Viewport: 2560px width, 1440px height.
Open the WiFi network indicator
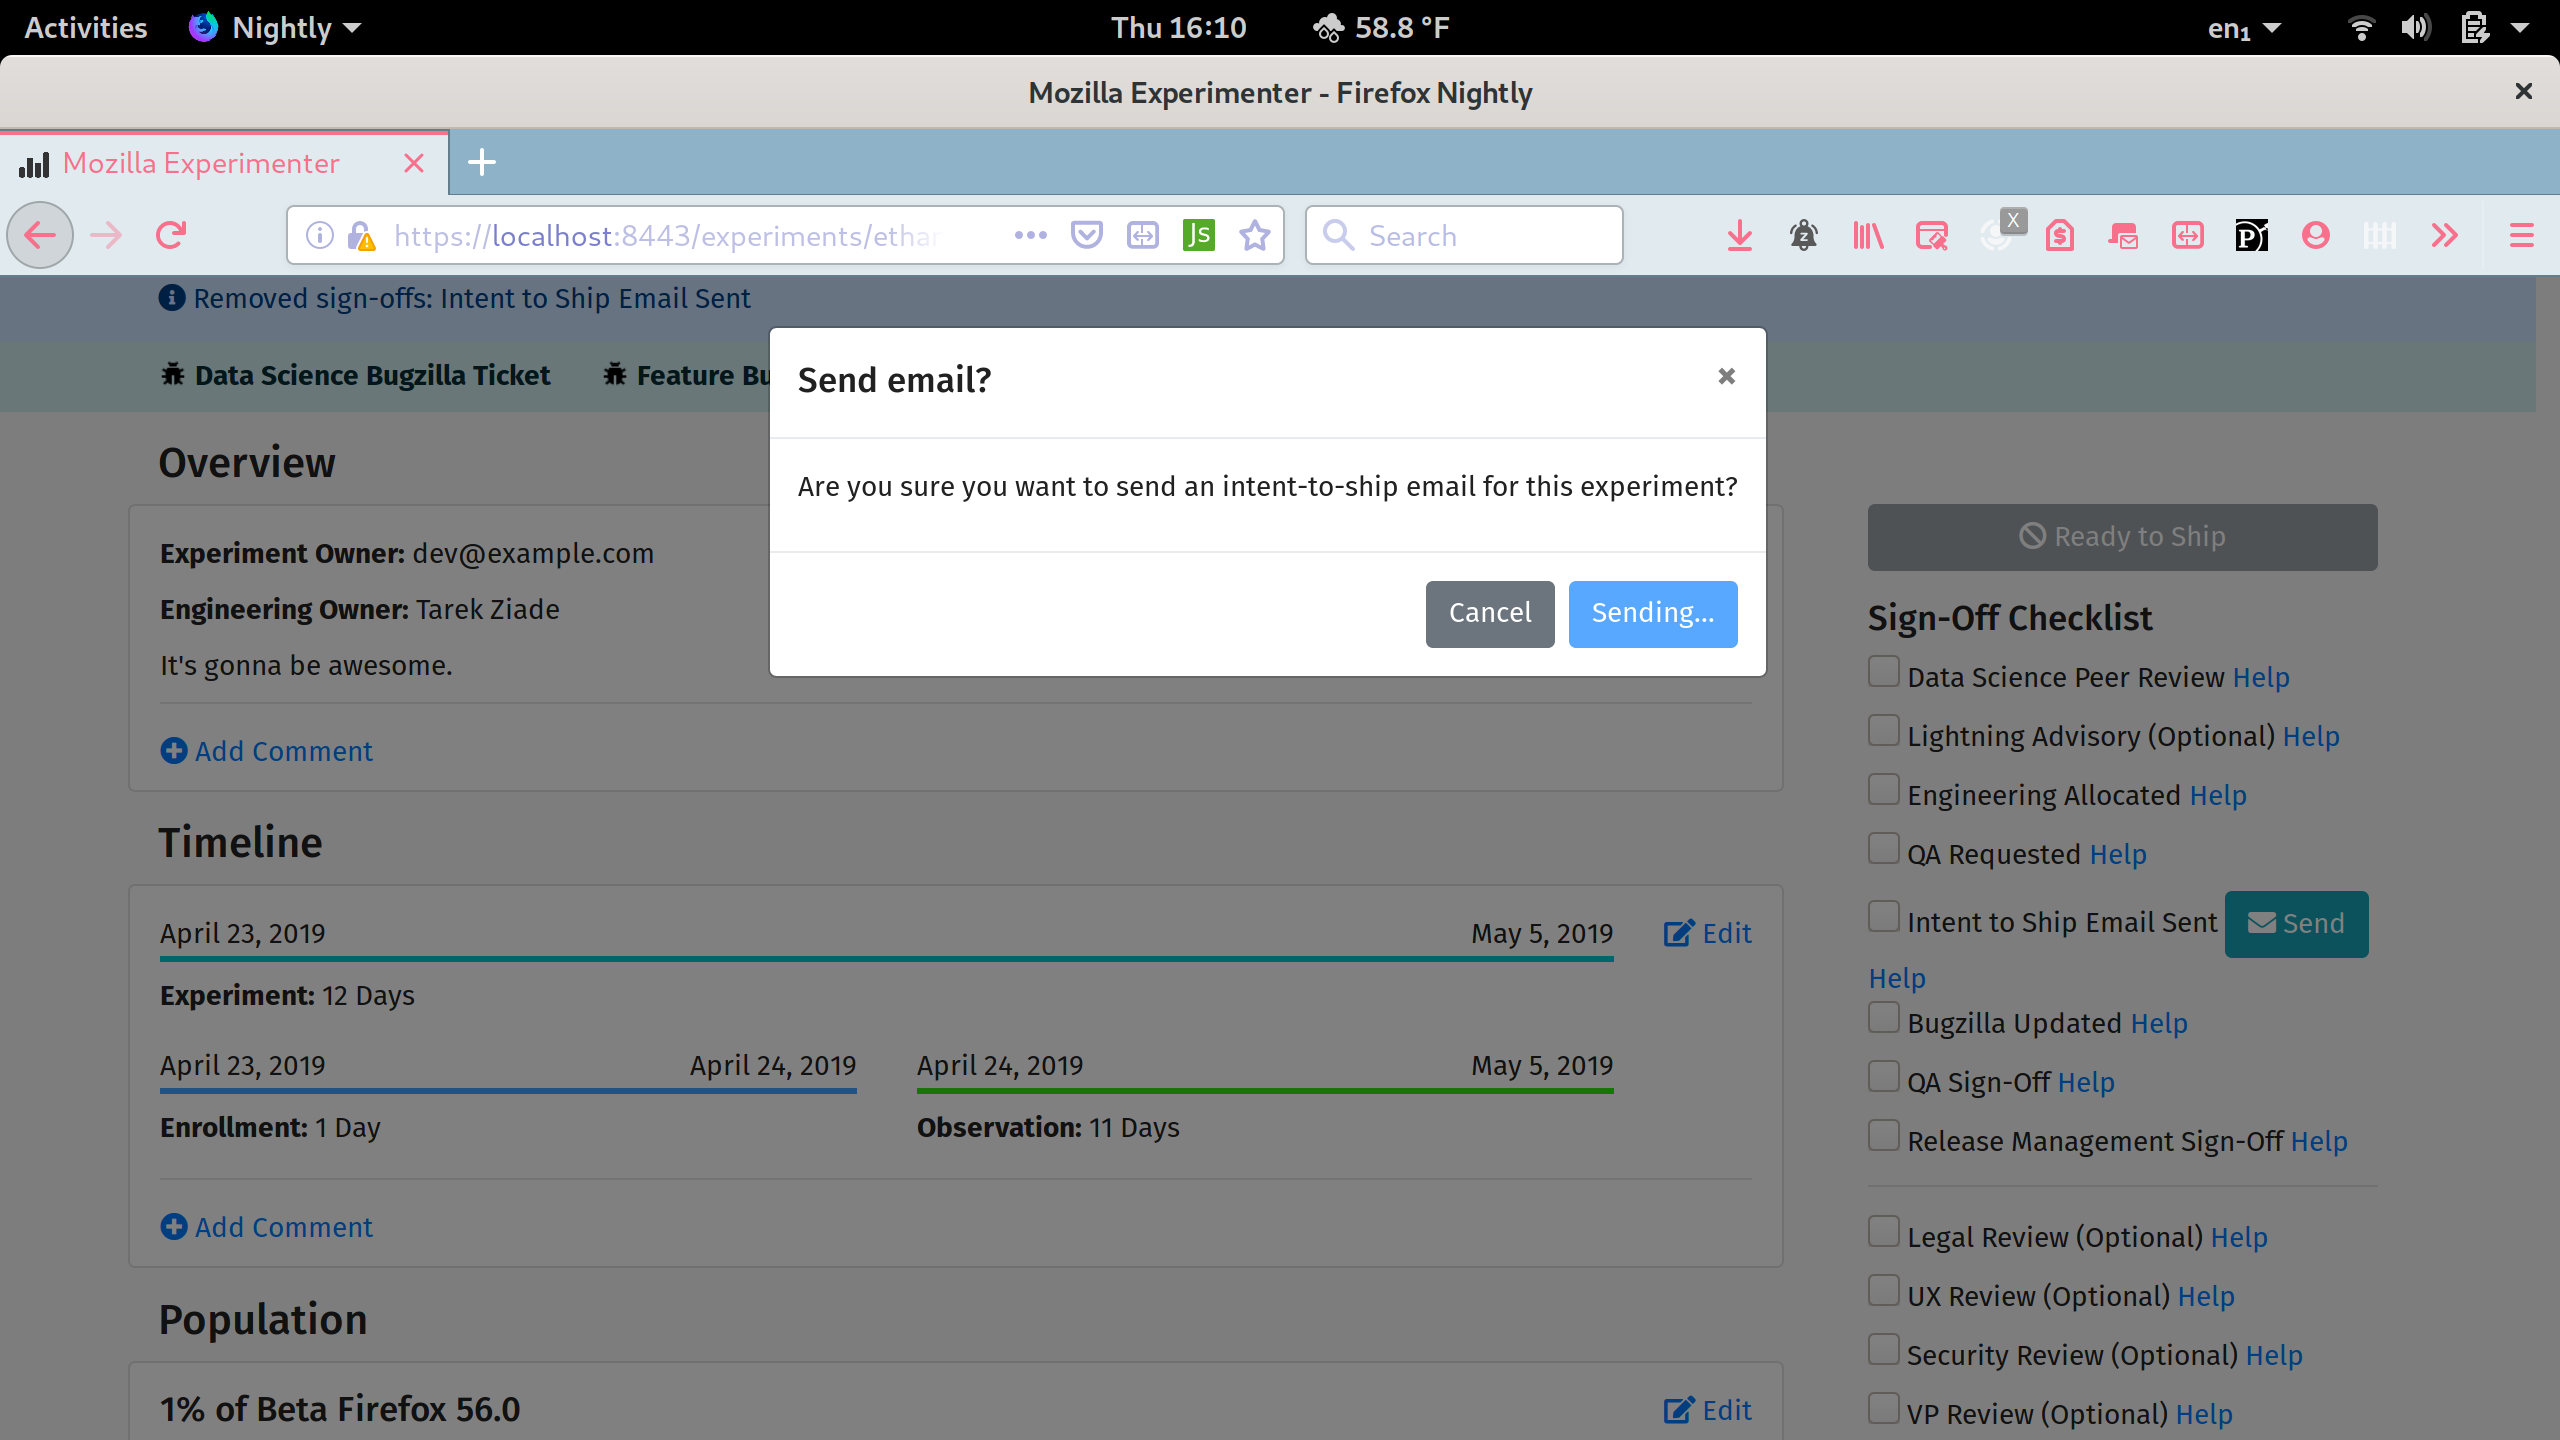point(2361,28)
